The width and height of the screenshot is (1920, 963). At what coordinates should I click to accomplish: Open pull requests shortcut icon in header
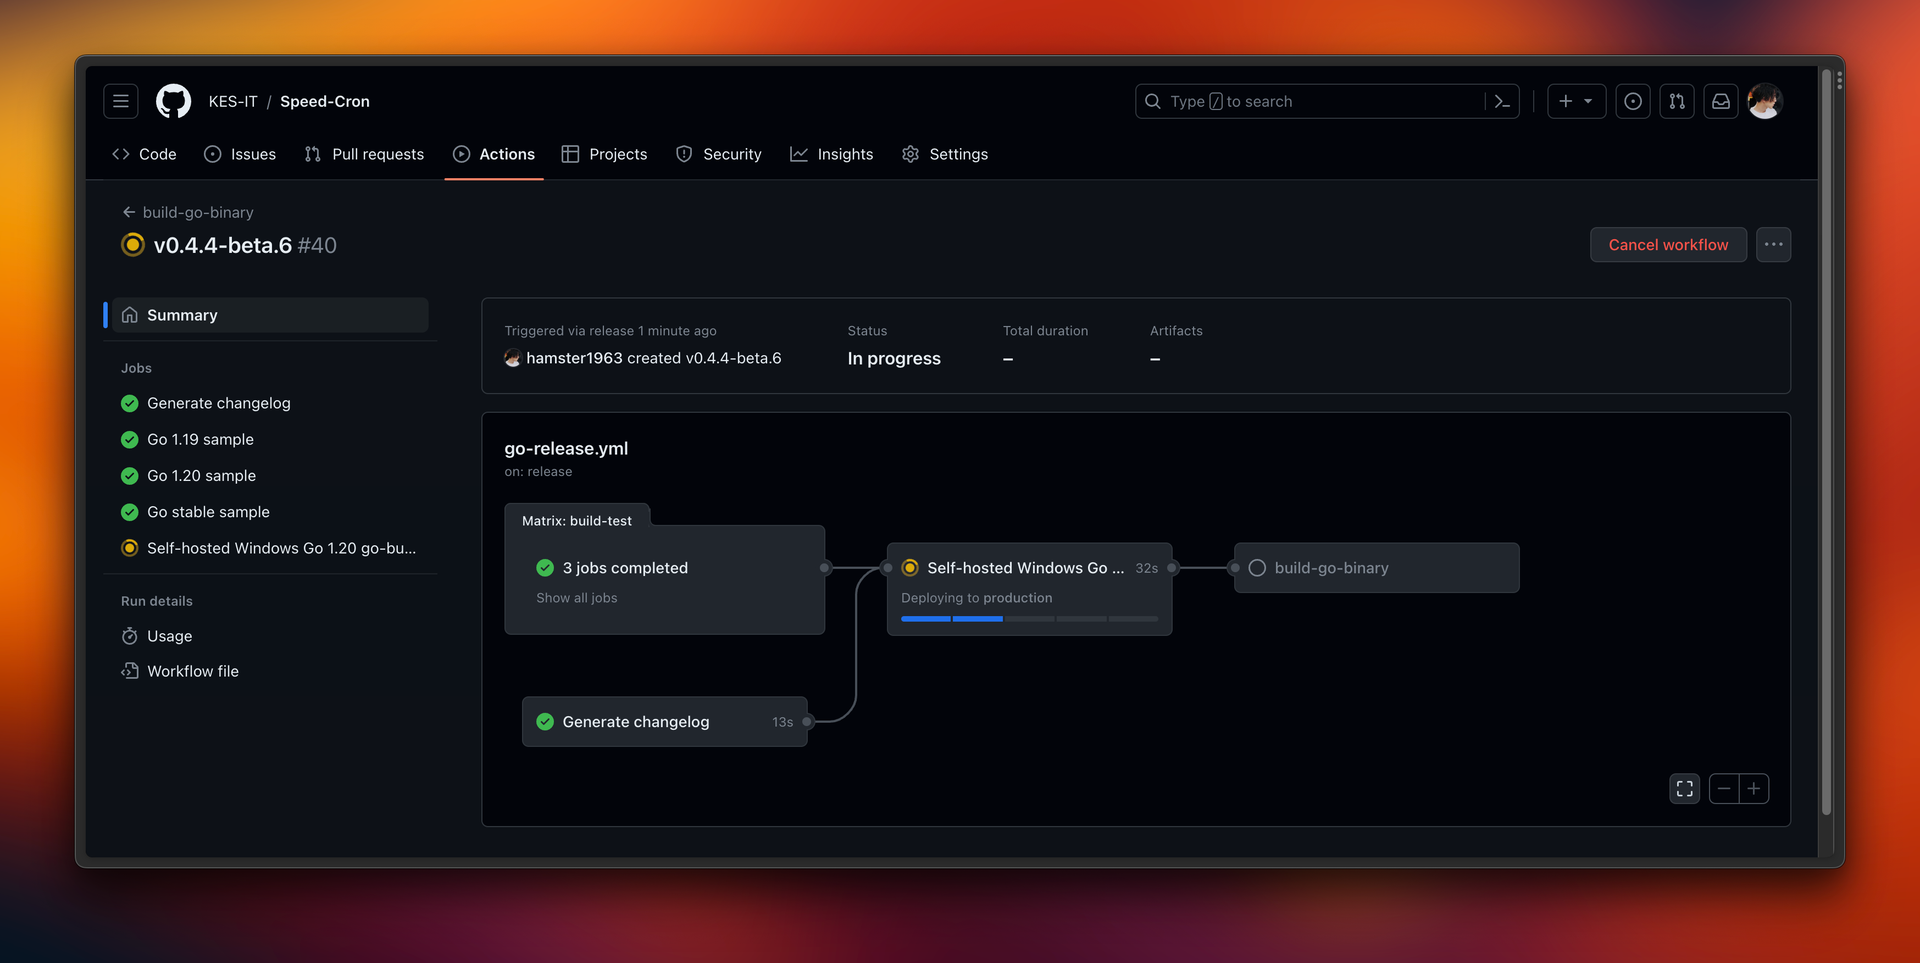(x=1677, y=101)
